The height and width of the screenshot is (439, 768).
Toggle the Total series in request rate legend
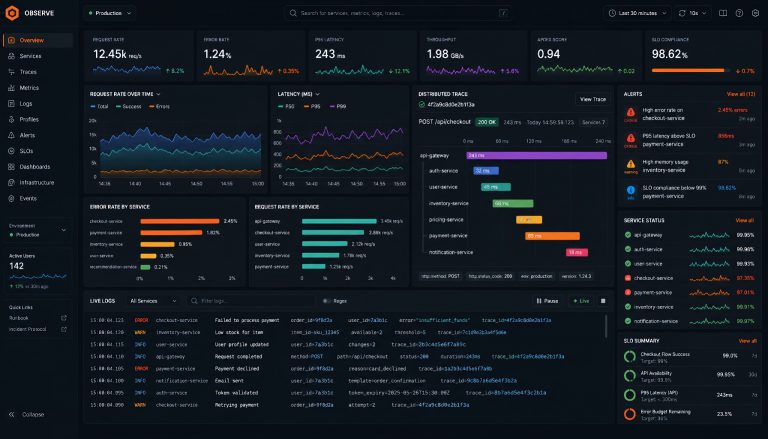[99, 106]
